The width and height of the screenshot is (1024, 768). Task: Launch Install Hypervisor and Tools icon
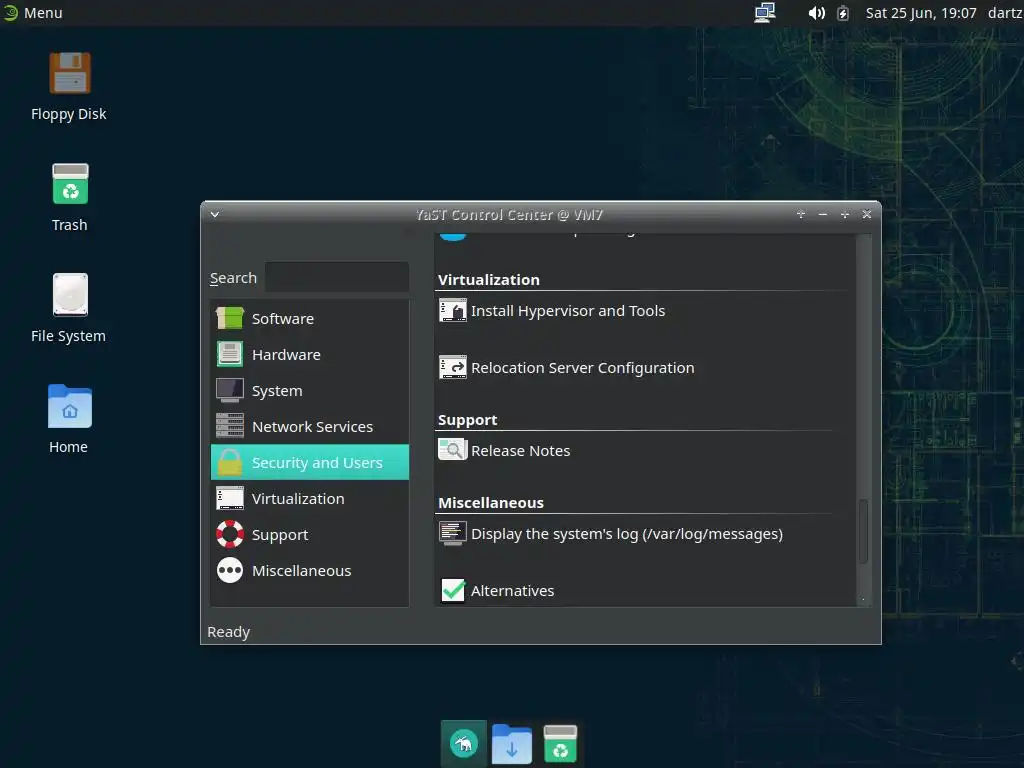pos(453,311)
